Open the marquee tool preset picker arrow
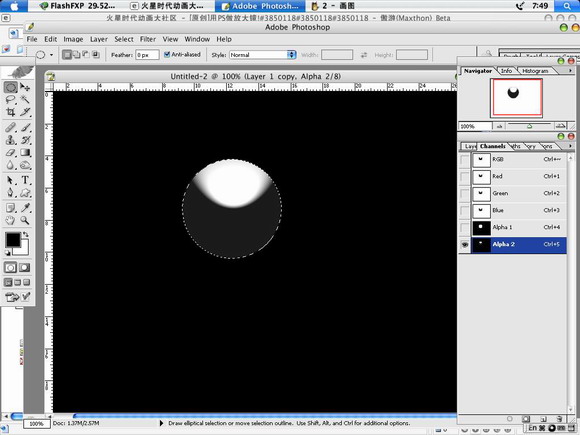Screen dimensions: 580x435 [x=51, y=55]
